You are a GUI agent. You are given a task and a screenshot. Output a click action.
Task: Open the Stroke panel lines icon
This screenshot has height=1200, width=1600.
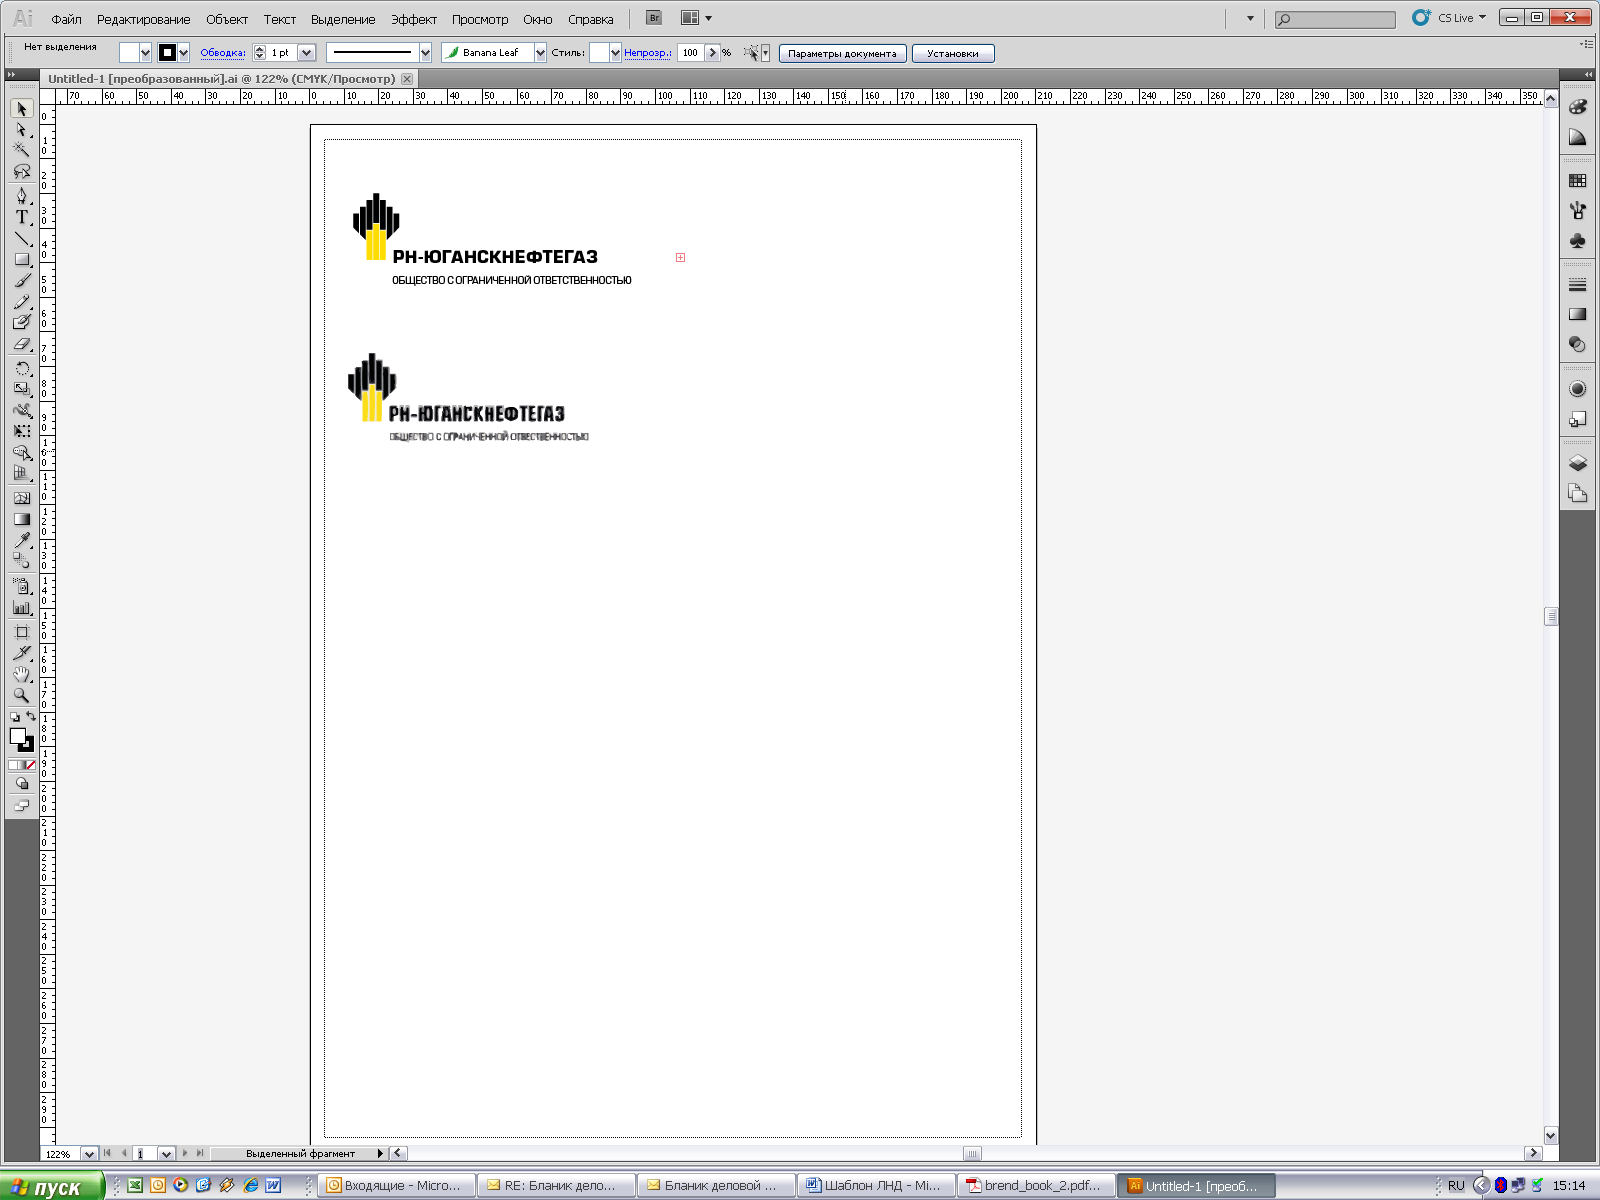pos(1578,285)
